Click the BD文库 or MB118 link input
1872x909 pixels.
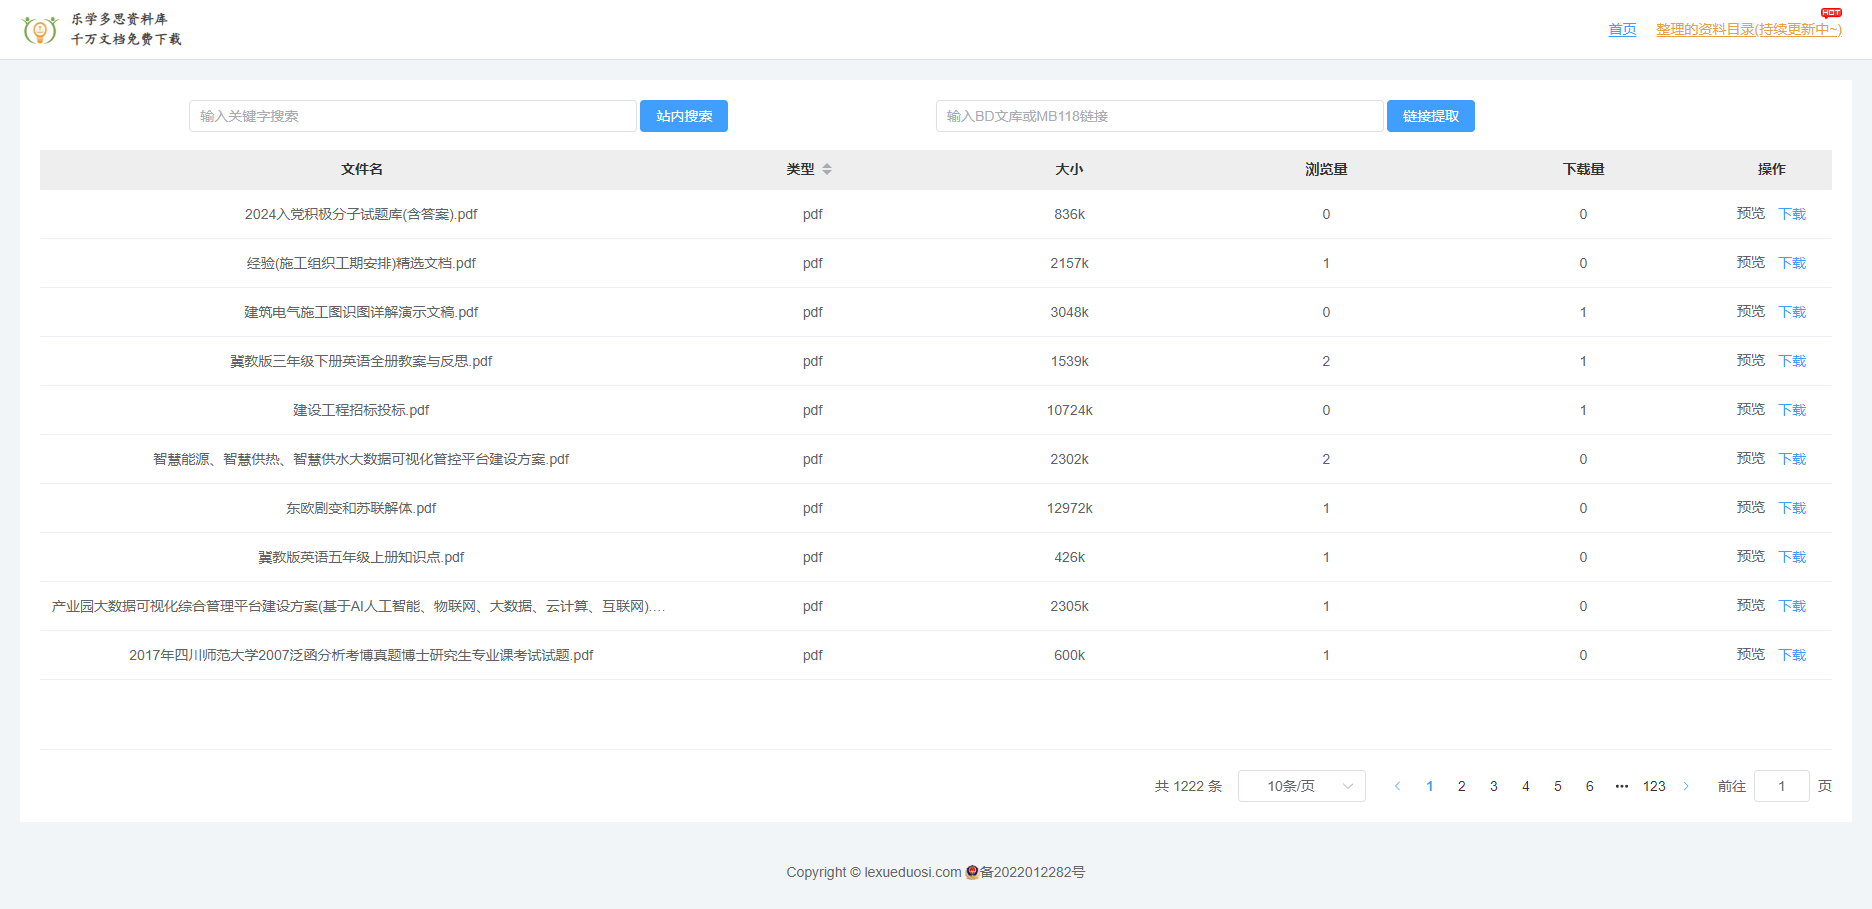click(1158, 116)
